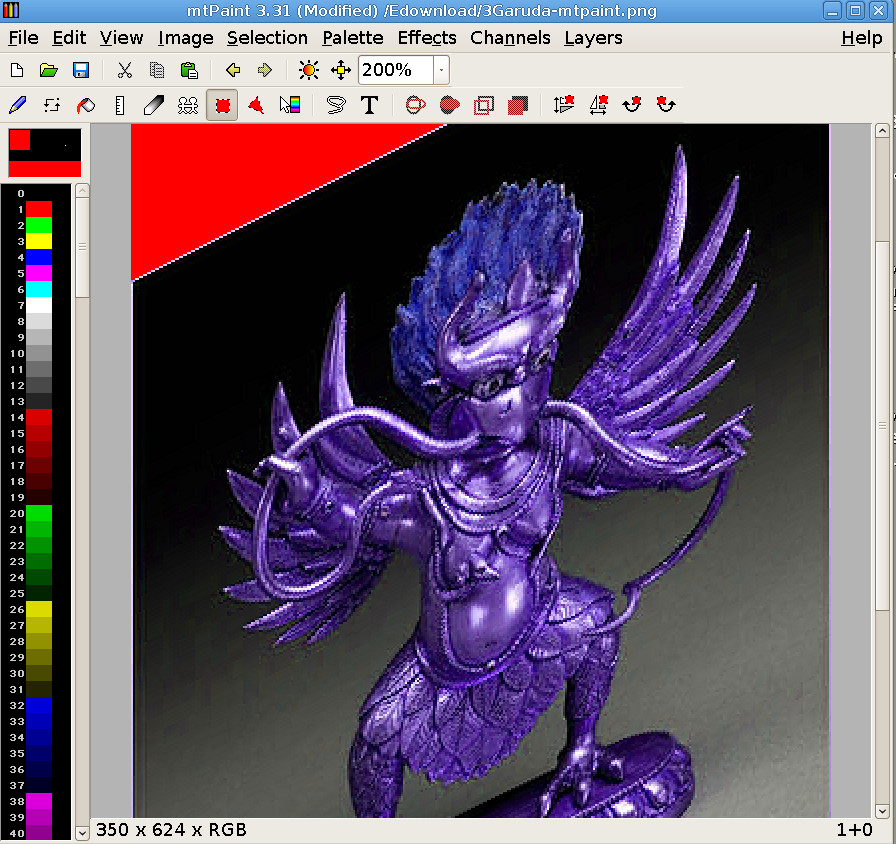Click the canvas vertical scrollbar down arrow

pyautogui.click(x=882, y=811)
